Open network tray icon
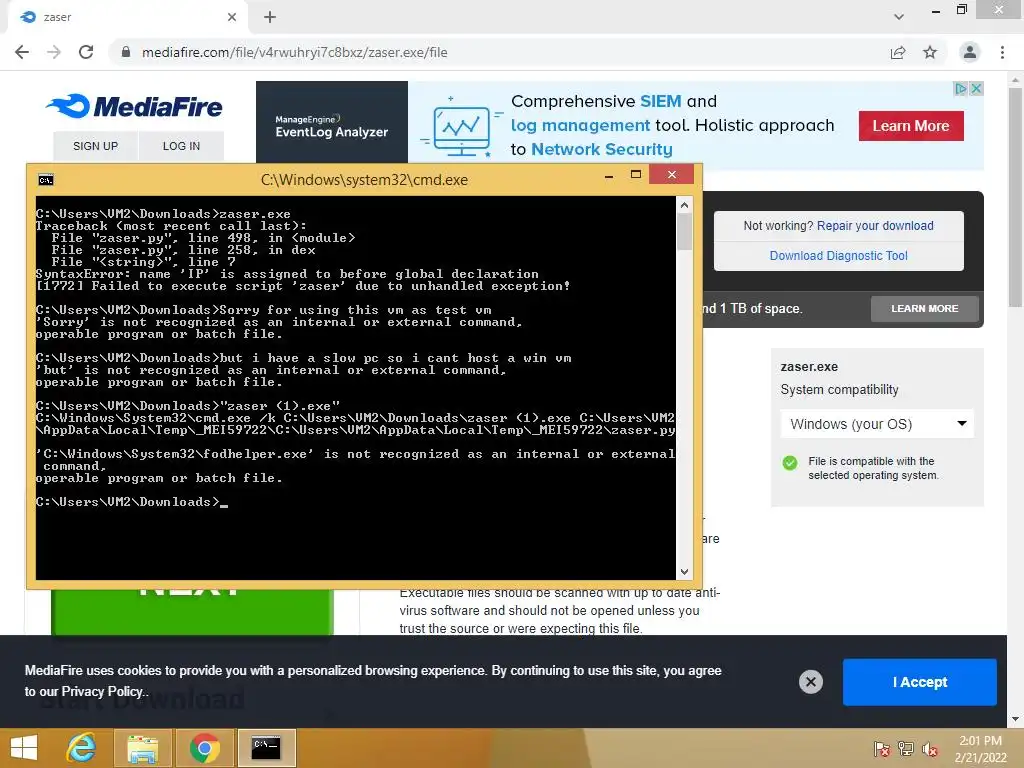The image size is (1024, 768). point(906,748)
